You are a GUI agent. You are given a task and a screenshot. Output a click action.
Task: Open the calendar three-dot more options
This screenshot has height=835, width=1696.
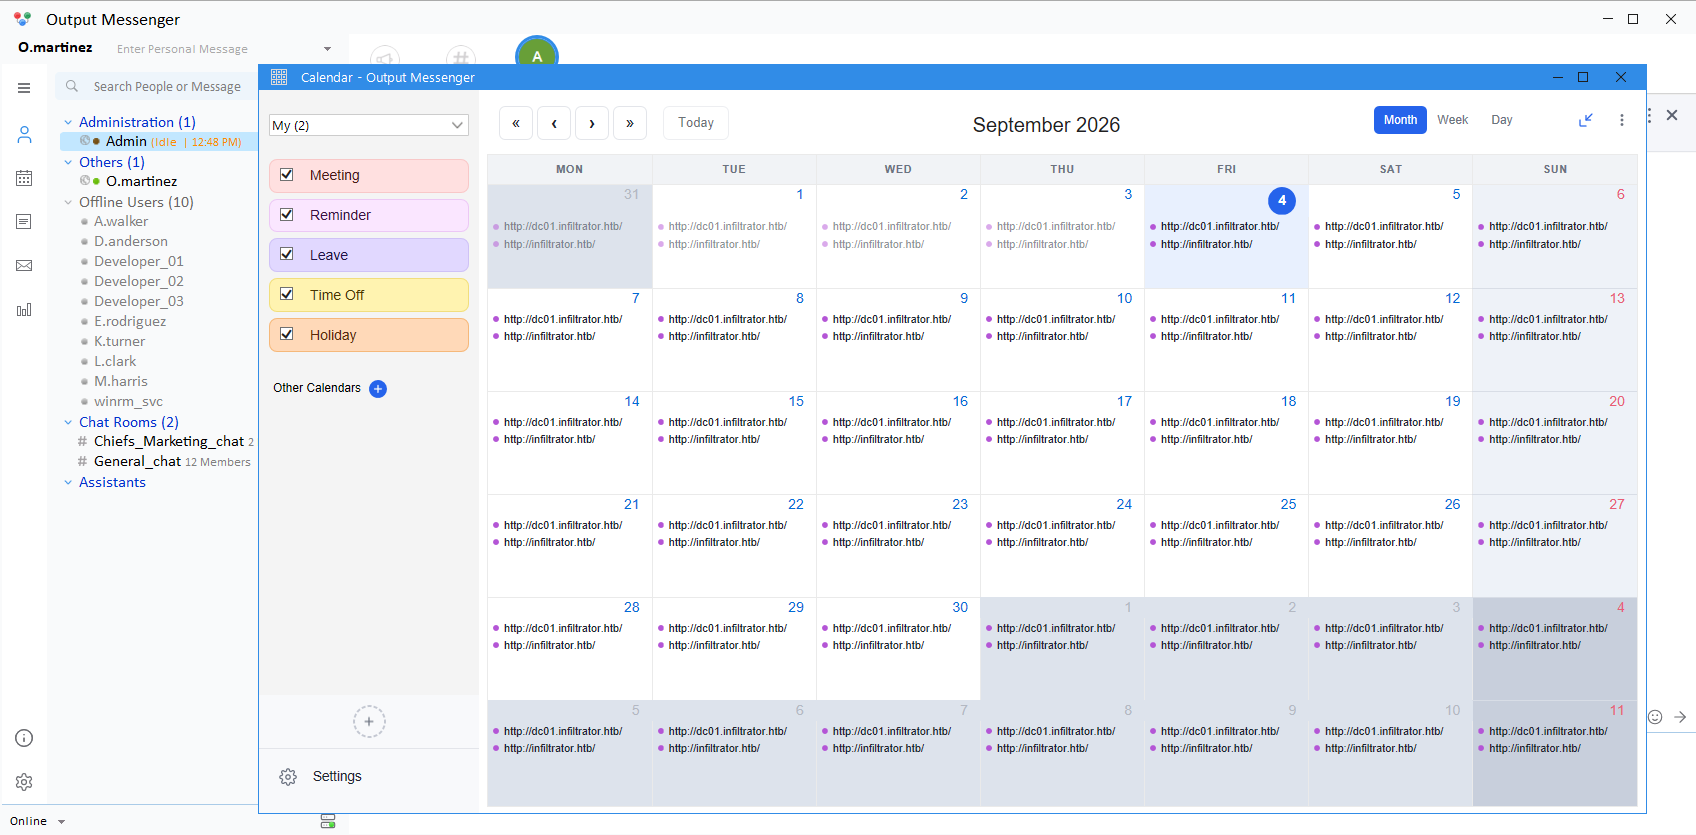pos(1622,120)
